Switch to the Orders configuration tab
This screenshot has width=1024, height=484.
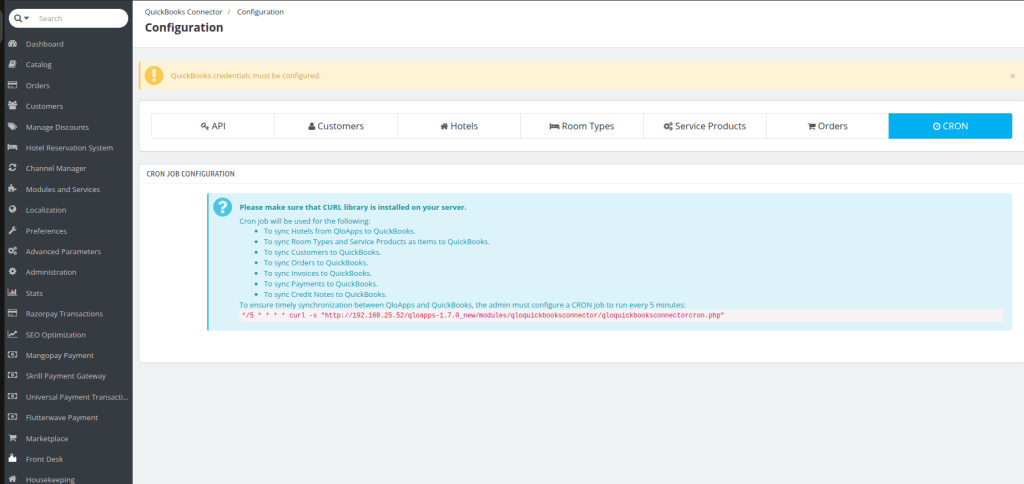[x=827, y=126]
